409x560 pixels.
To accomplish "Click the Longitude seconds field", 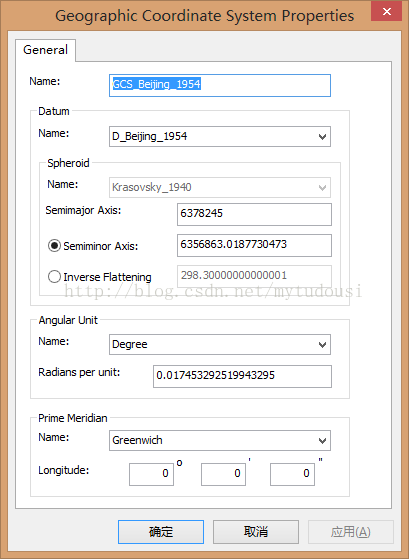I will pos(292,474).
